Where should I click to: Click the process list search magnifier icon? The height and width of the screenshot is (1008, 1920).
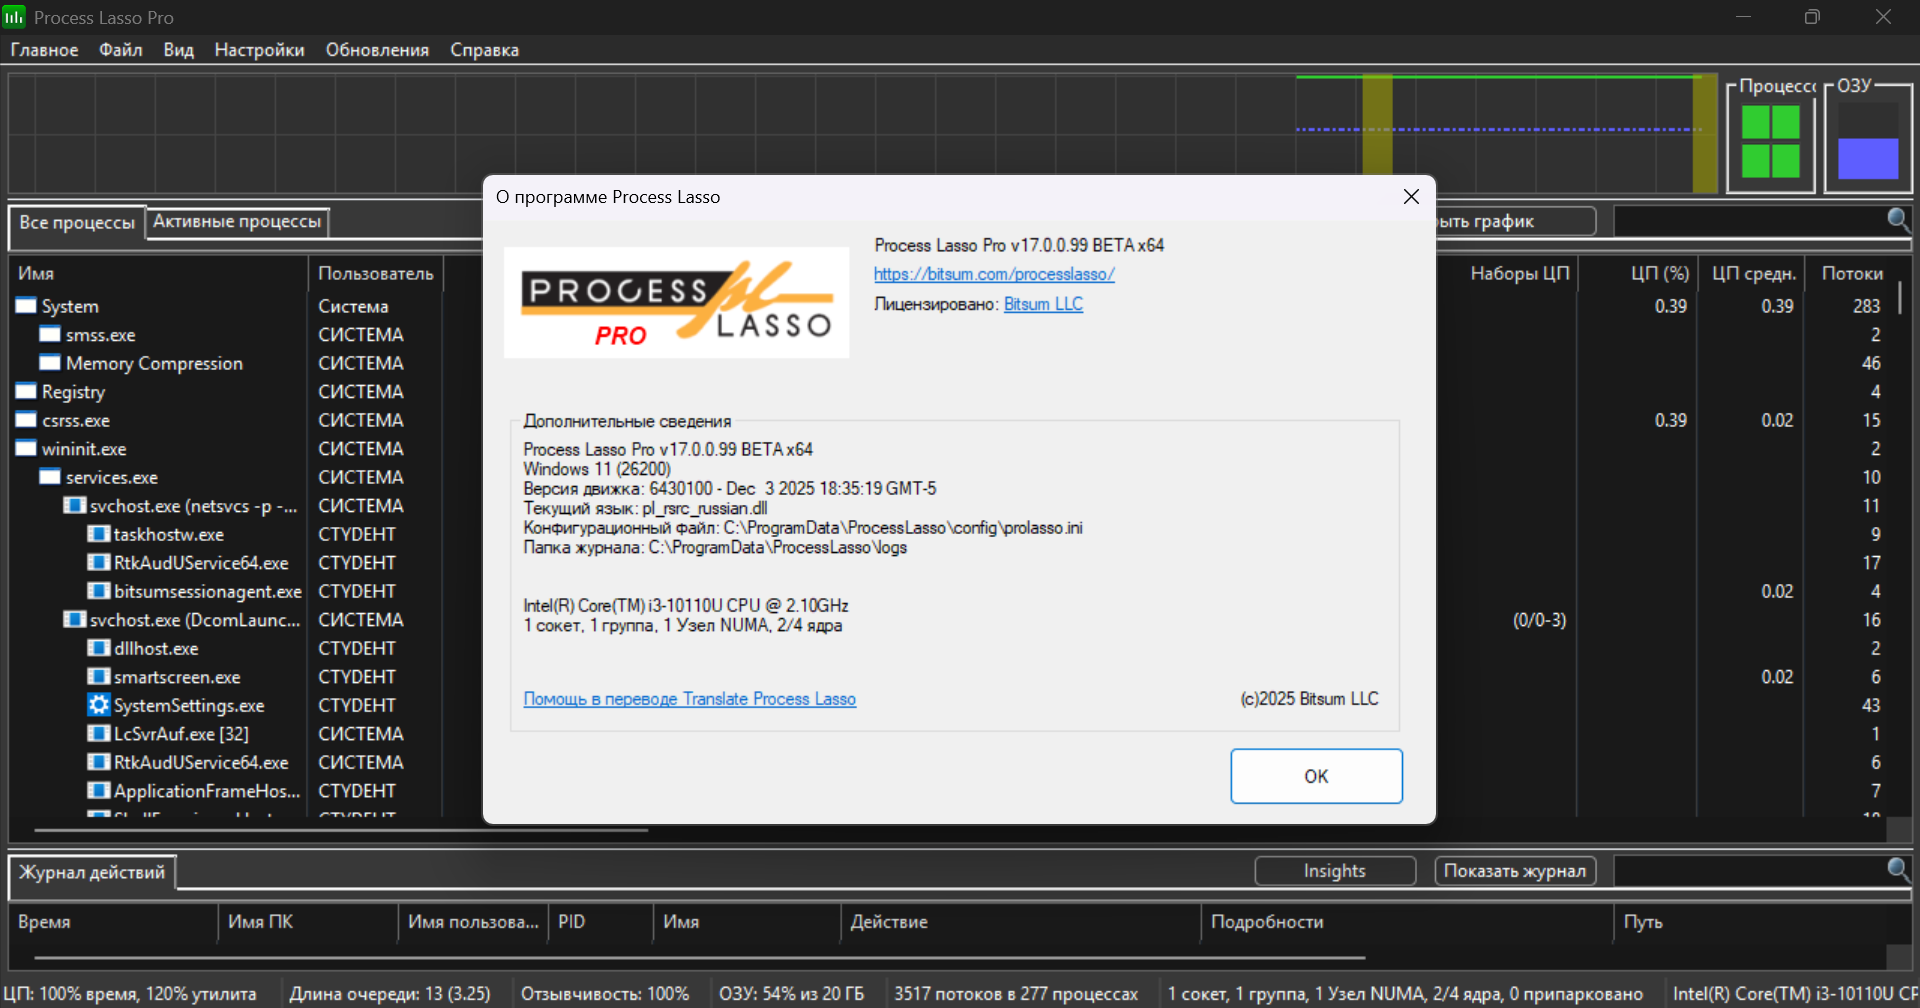point(1898,219)
